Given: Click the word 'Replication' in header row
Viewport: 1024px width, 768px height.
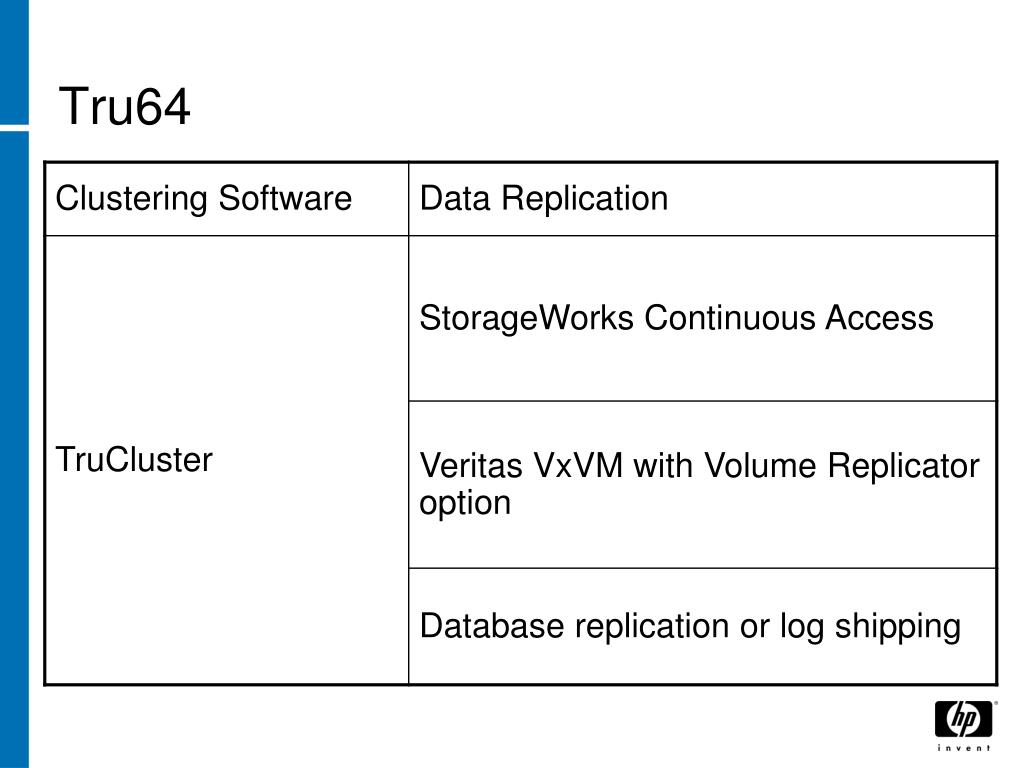Looking at the screenshot, I should 585,199.
